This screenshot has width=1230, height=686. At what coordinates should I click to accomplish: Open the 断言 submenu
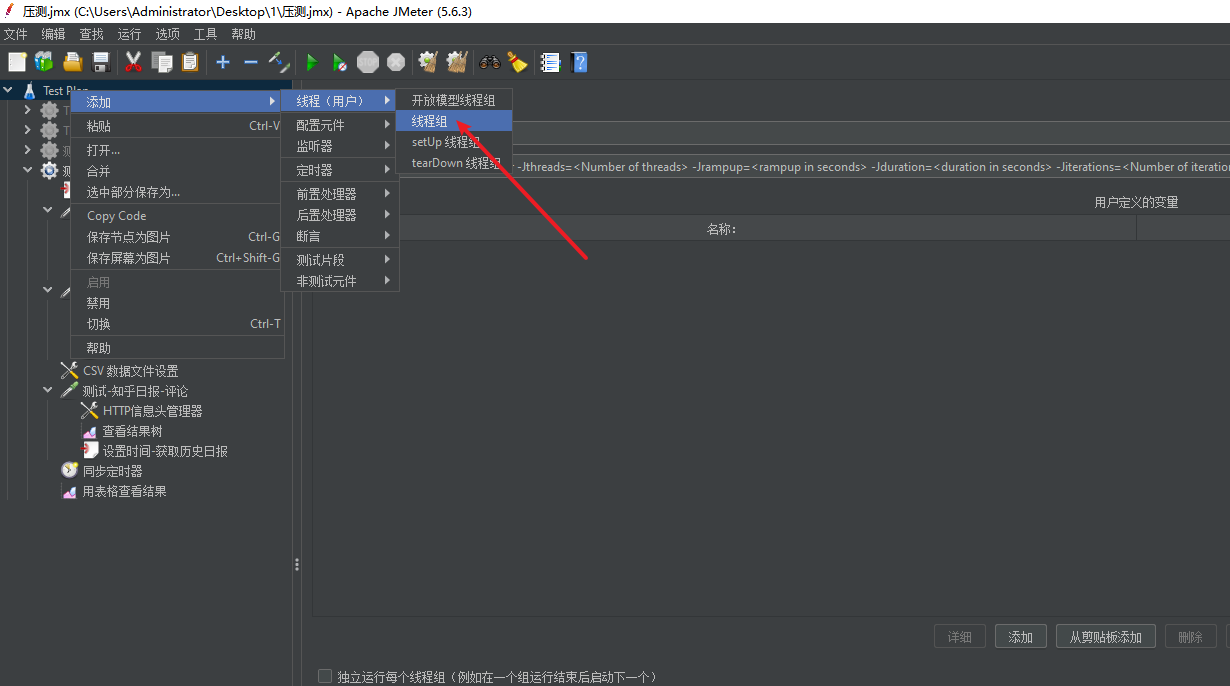coord(340,236)
